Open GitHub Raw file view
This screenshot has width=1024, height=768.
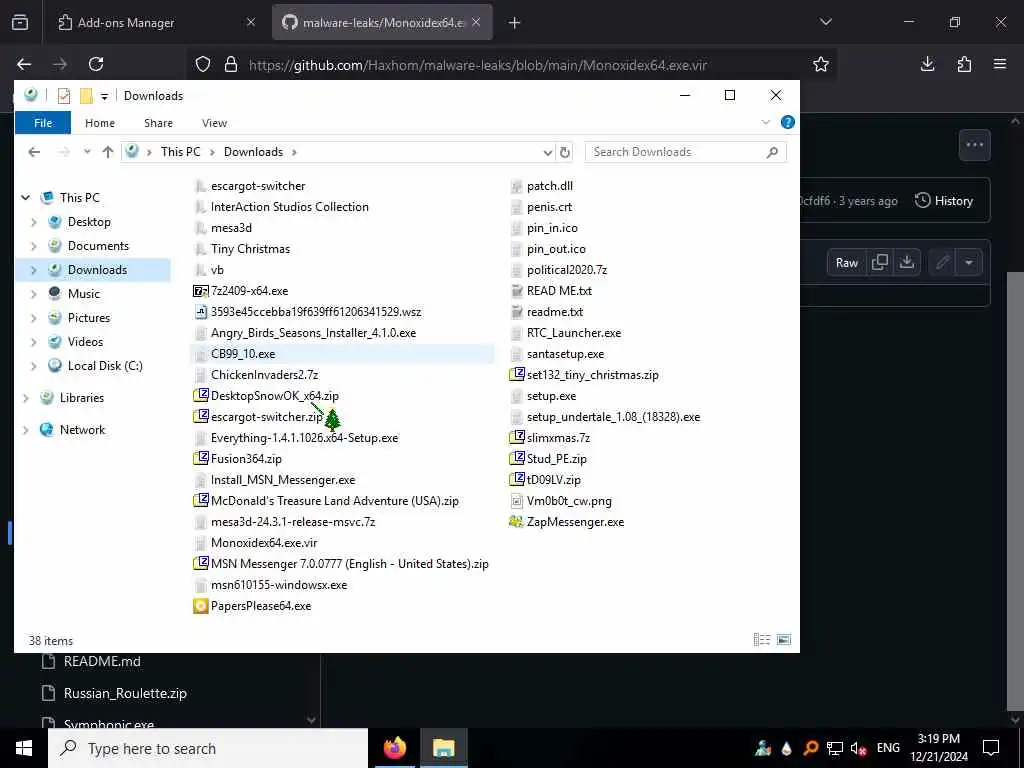pyautogui.click(x=846, y=263)
